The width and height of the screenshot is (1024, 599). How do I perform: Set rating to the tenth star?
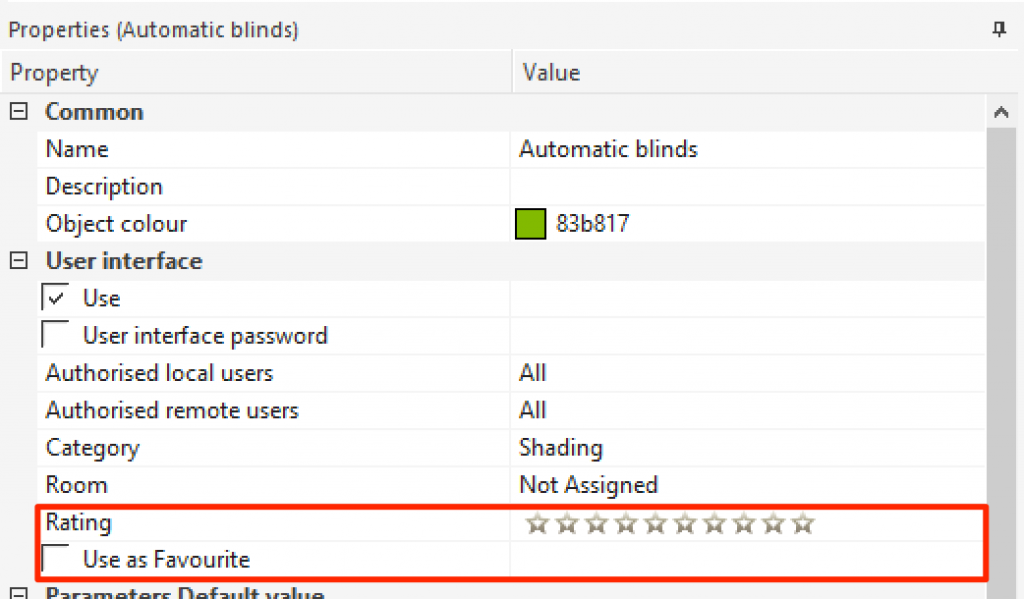tap(803, 523)
